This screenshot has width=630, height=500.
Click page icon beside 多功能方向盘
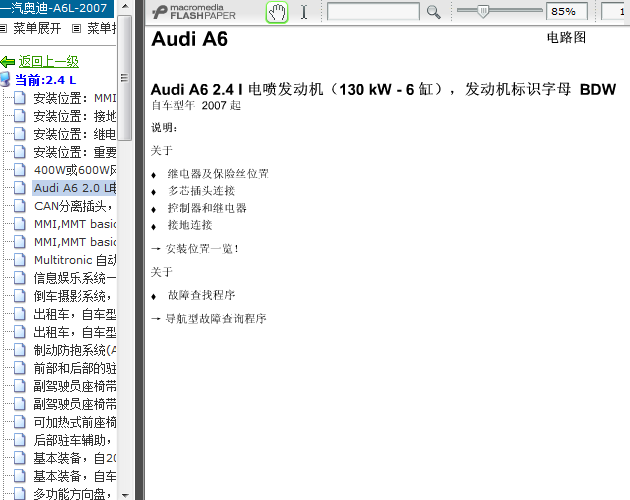(x=19, y=493)
